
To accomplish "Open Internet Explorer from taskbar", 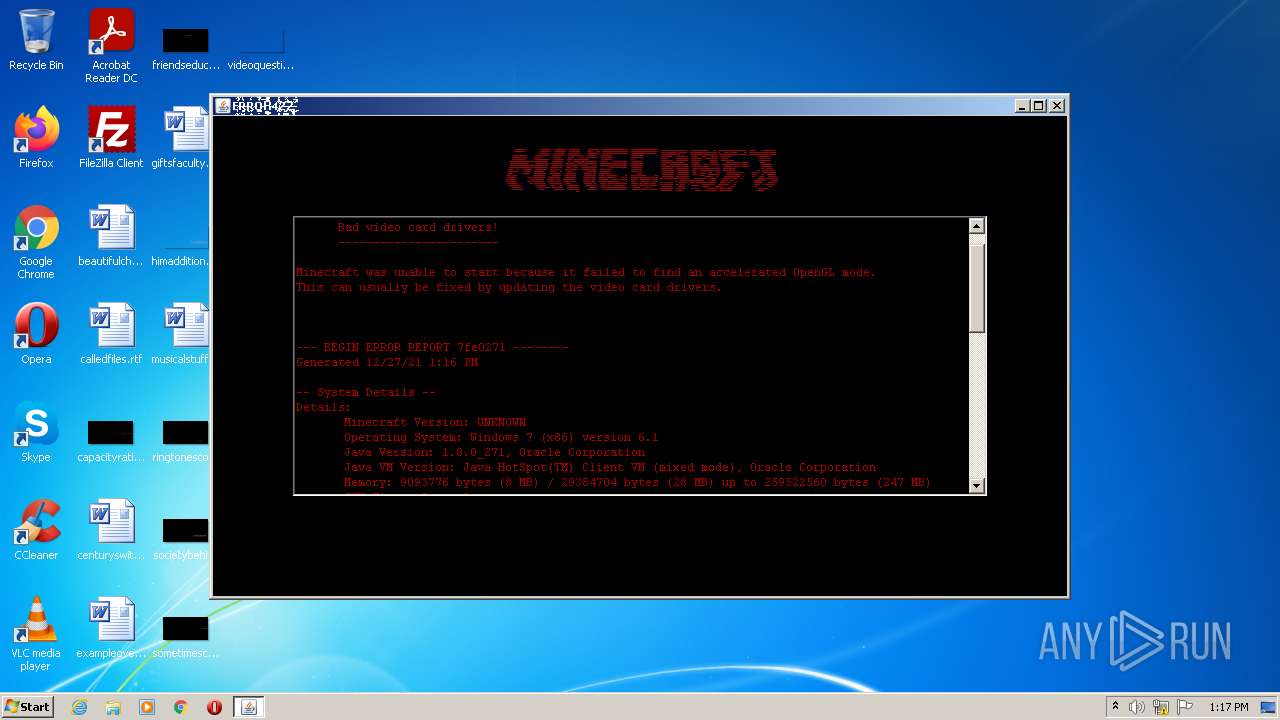I will click(x=79, y=707).
